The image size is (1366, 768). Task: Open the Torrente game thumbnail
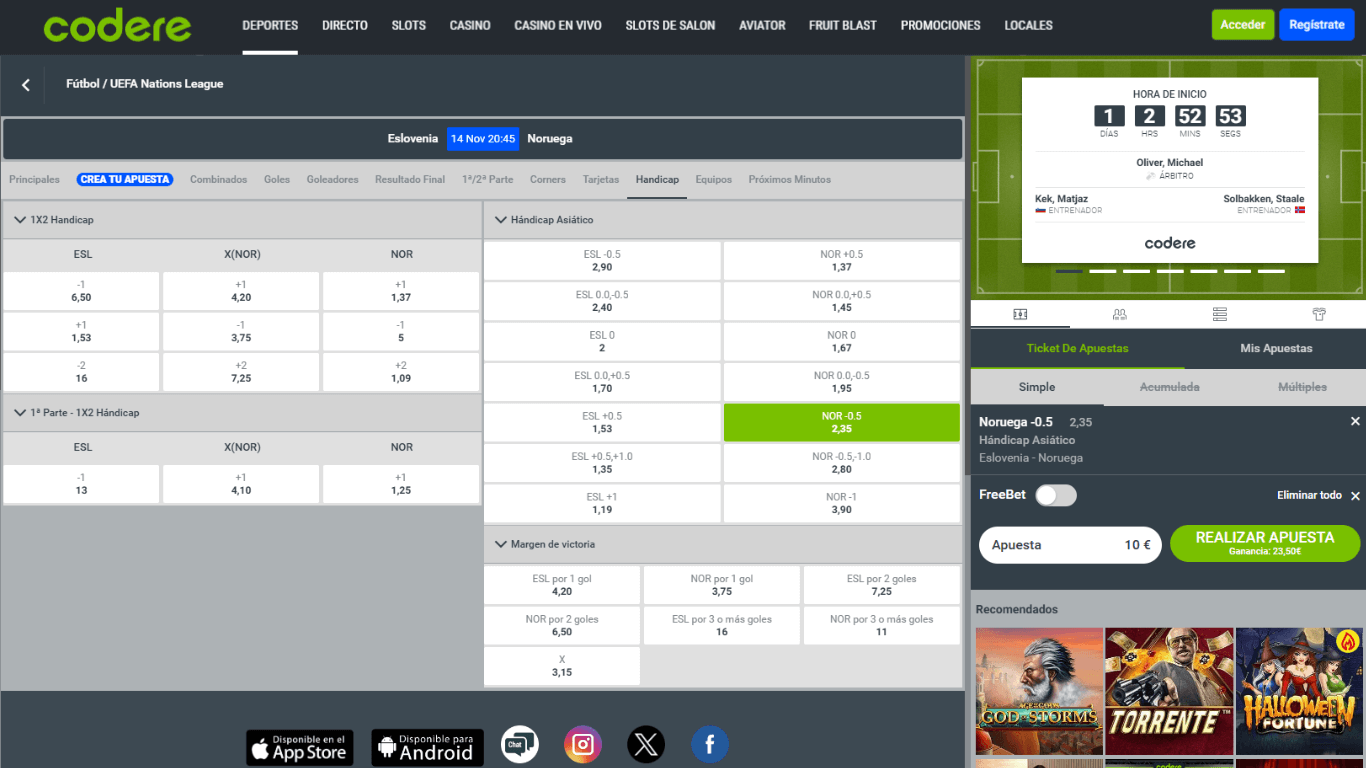pos(1169,691)
